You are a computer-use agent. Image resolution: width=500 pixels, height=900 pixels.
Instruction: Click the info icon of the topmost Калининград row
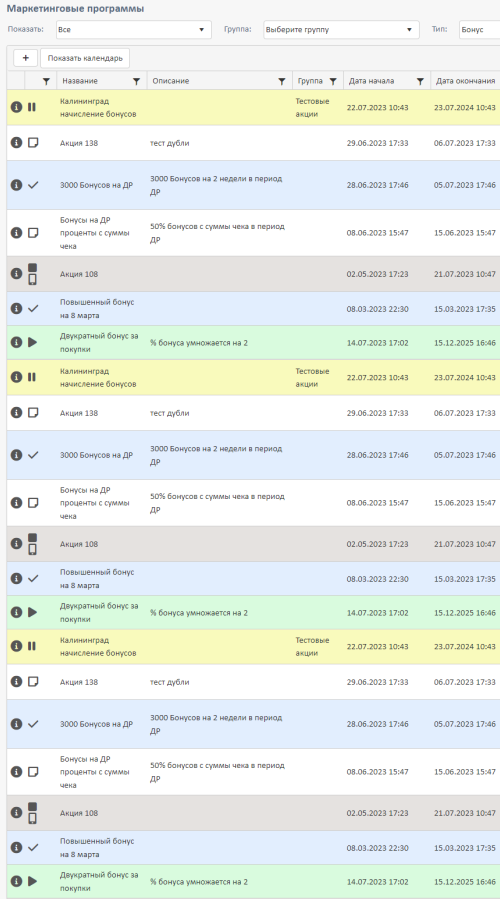17,107
